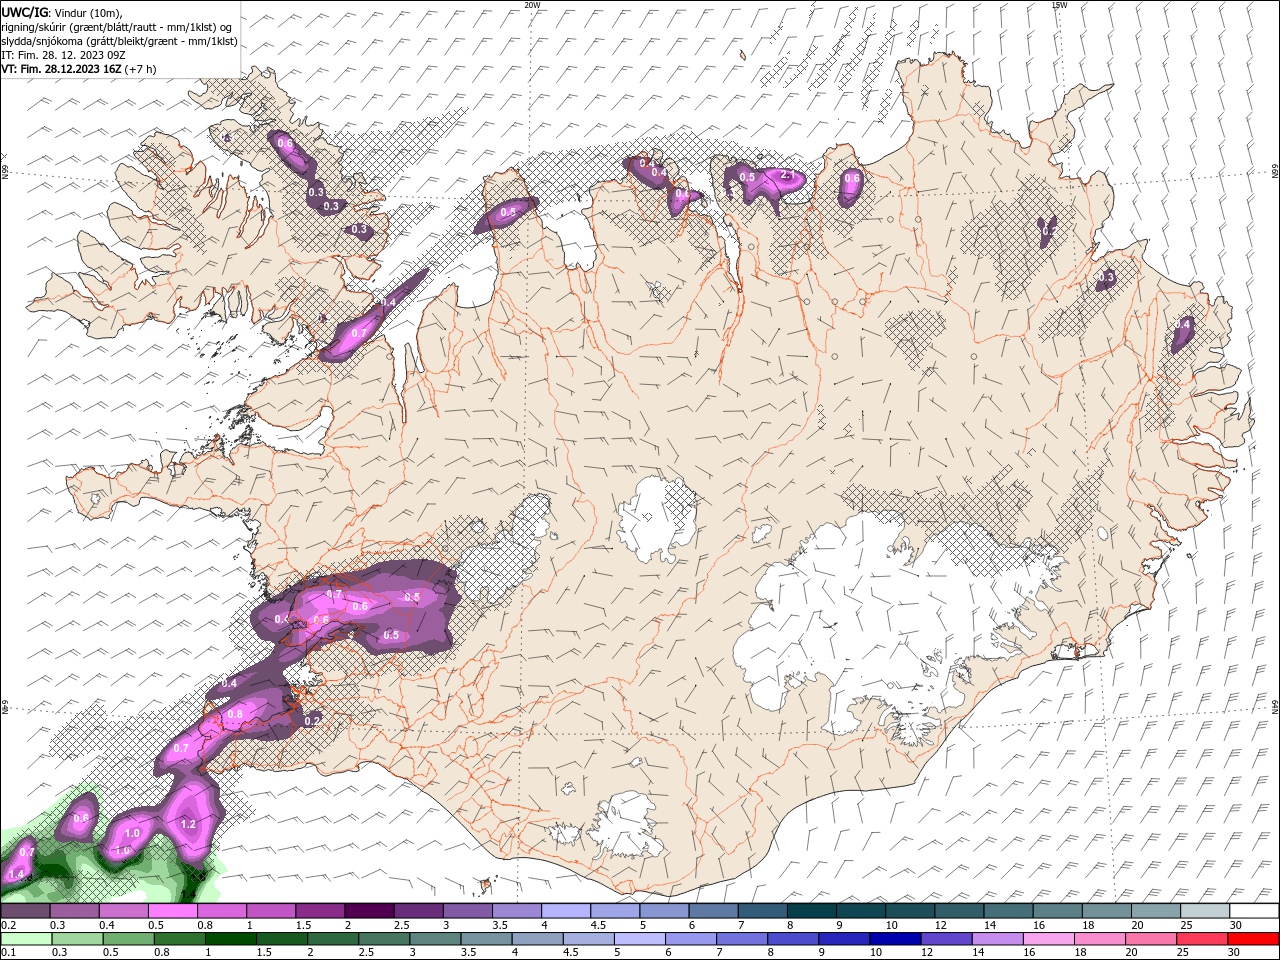1280x960 pixels.
Task: Click the bottom legend row label 0.1
Action: click(x=8, y=953)
